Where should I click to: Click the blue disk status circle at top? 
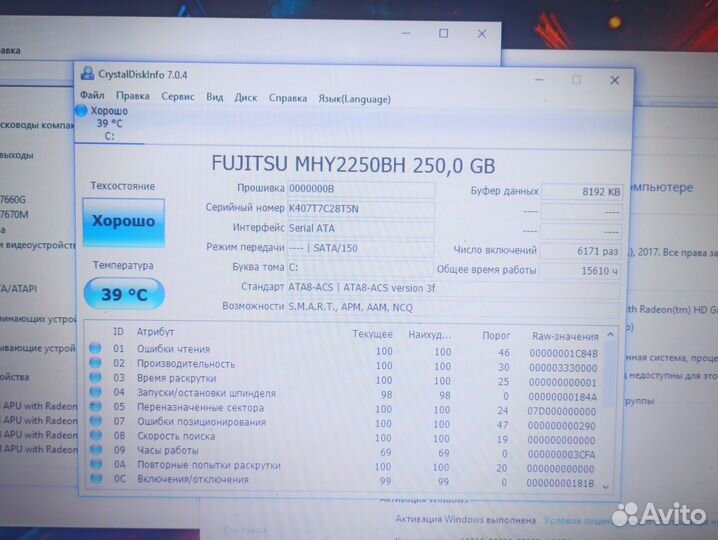(x=81, y=110)
